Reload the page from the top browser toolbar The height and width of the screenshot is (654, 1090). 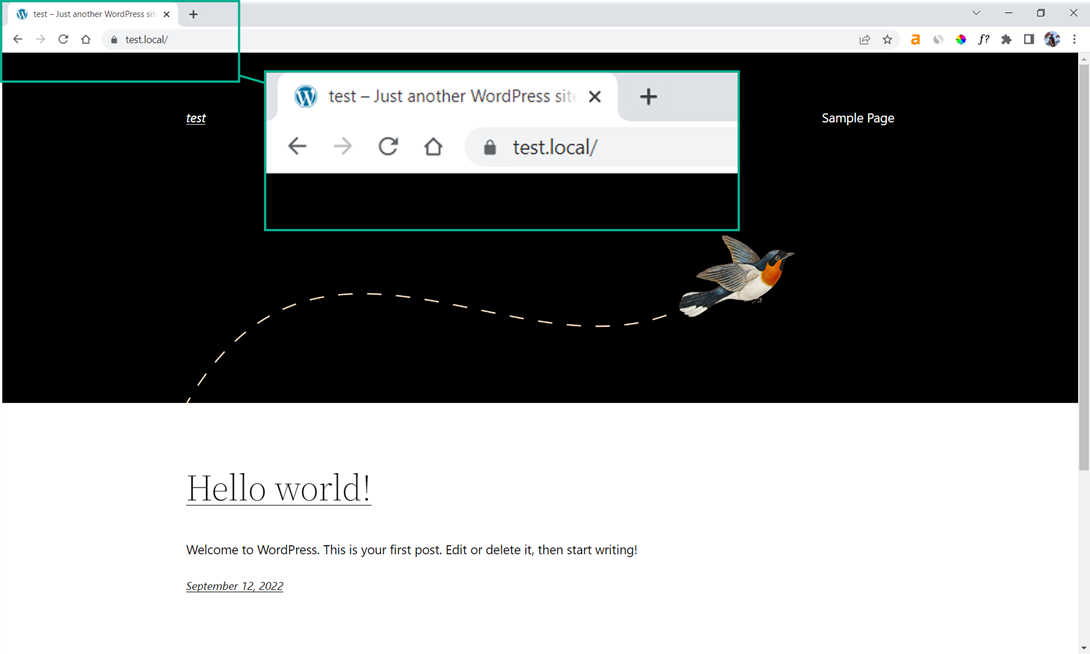63,40
